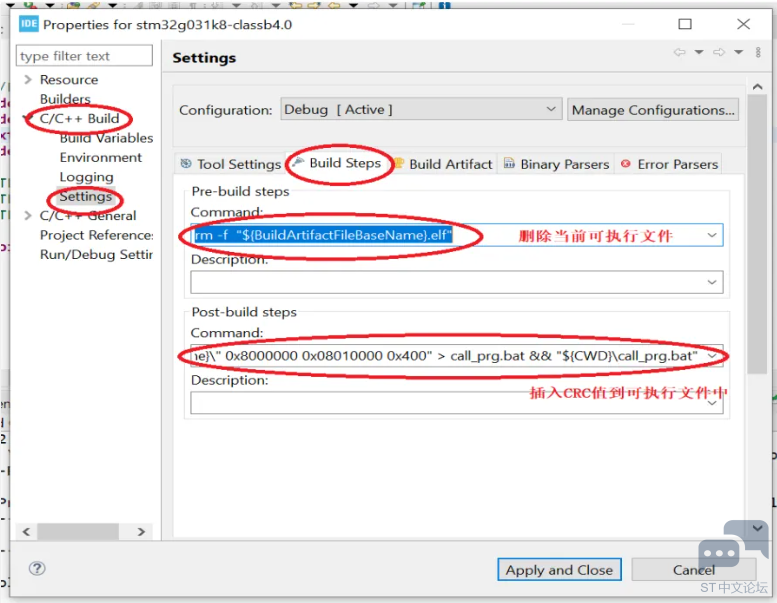Switch to the Build Steps tab
Viewport: 777px width, 603px height.
click(x=338, y=163)
